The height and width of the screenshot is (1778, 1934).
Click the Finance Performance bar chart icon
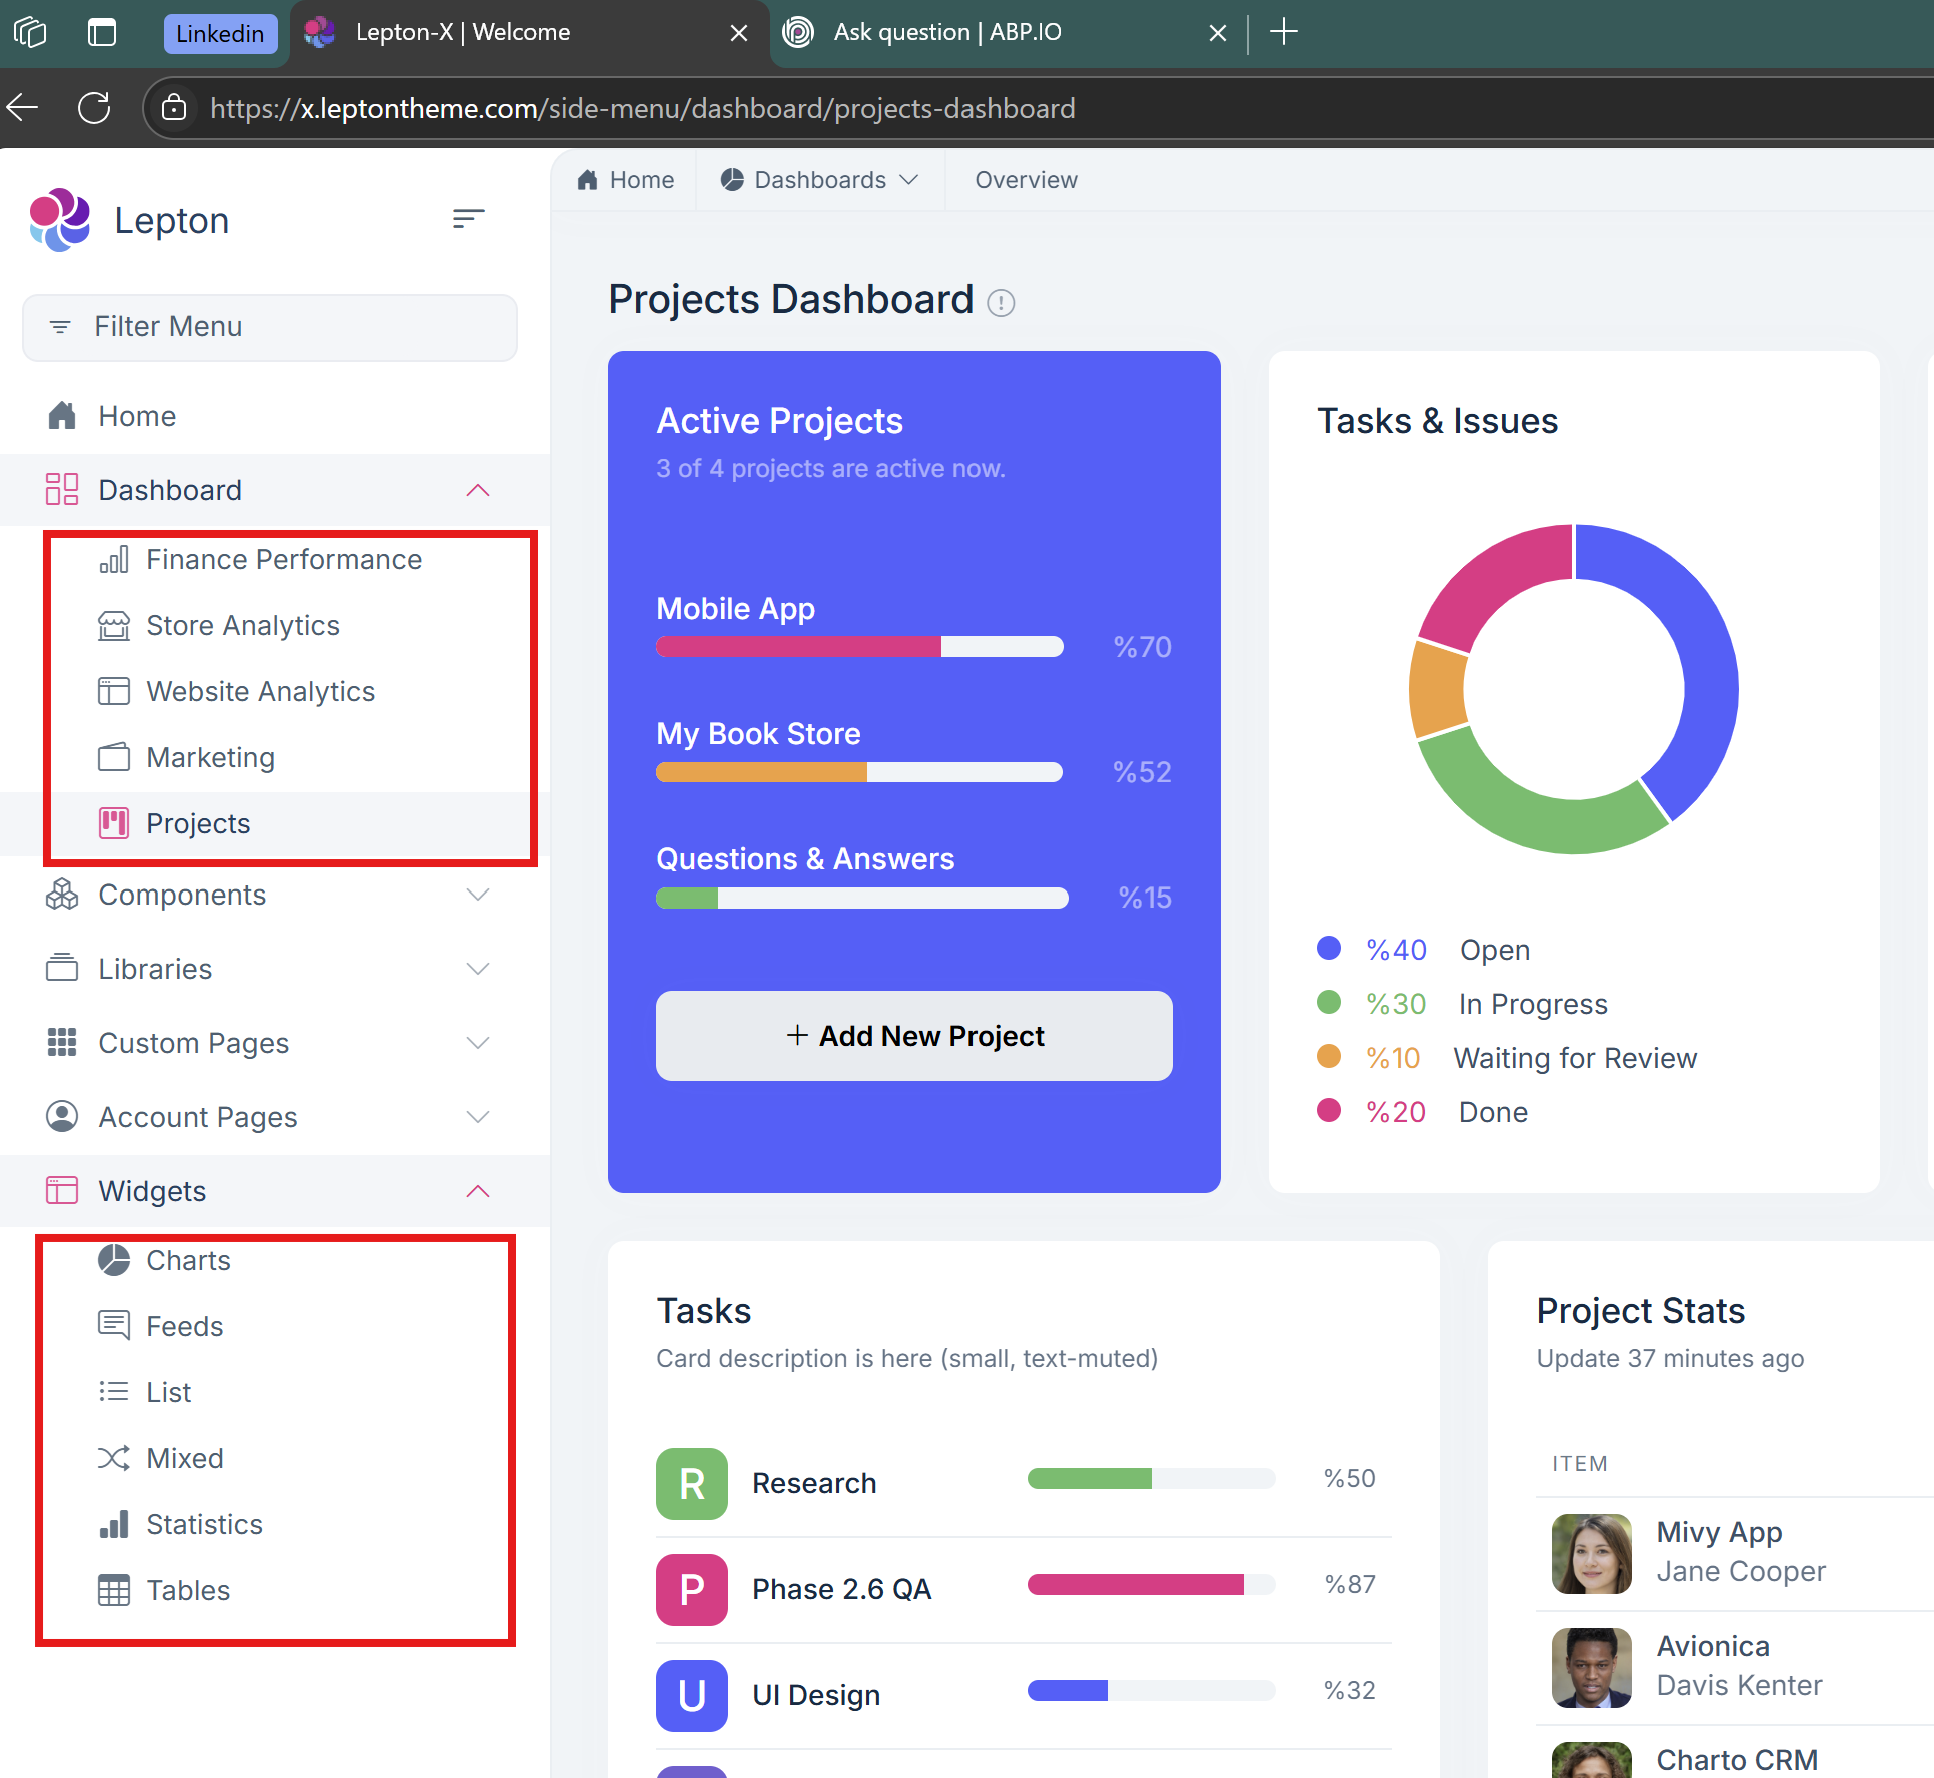click(114, 560)
